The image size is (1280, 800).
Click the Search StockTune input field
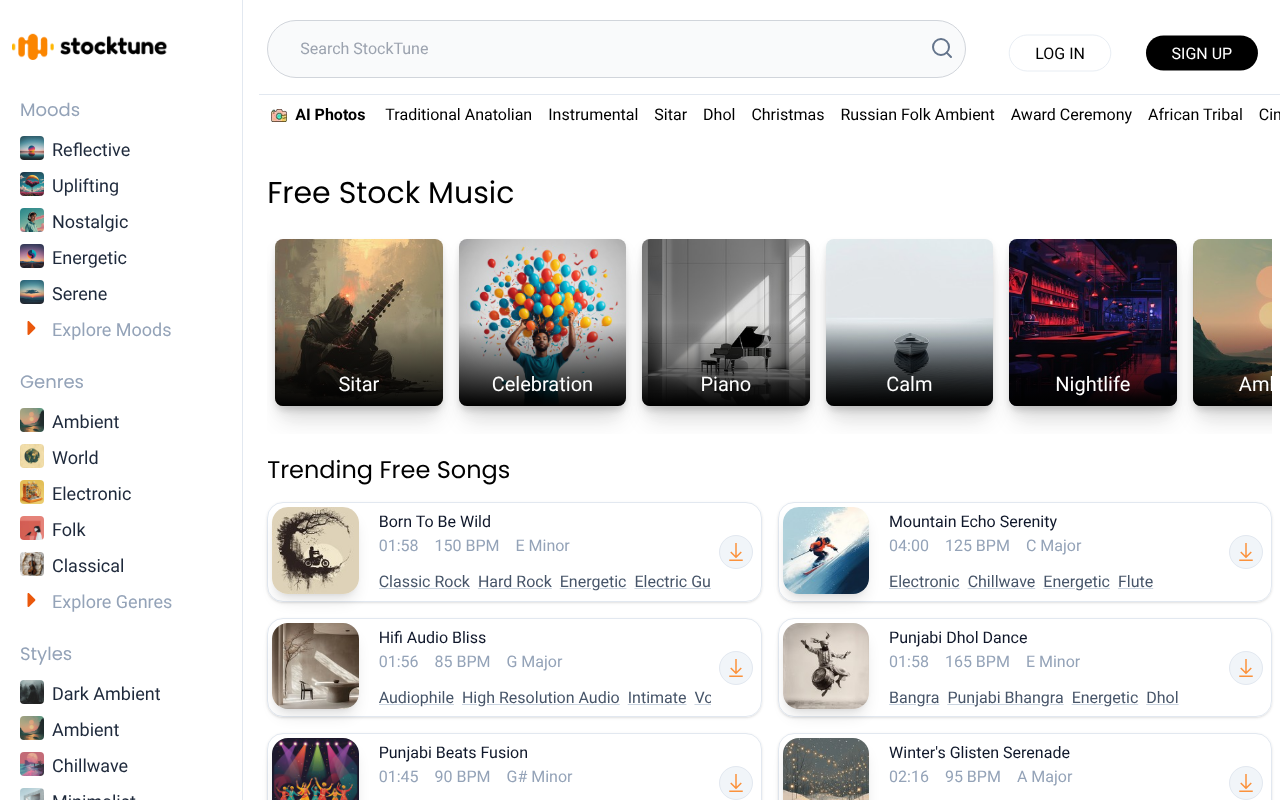pos(600,47)
